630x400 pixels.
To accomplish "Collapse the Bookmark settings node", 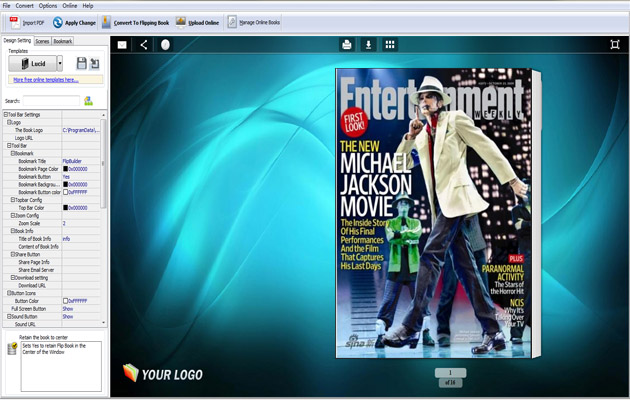I will pyautogui.click(x=13, y=153).
